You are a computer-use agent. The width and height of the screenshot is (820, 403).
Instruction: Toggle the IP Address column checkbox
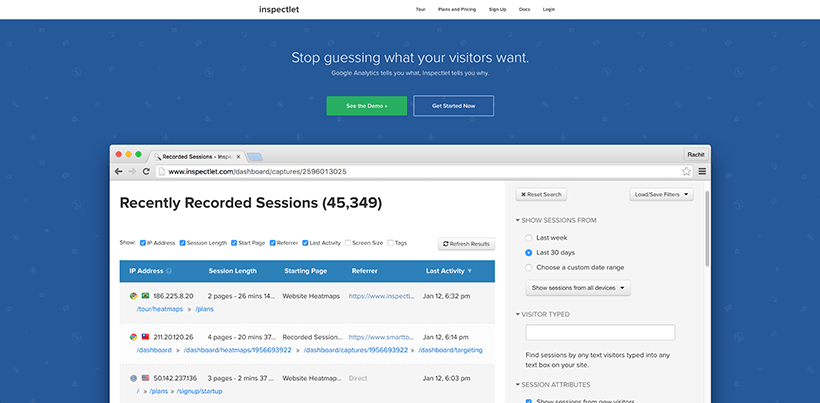[x=143, y=243]
